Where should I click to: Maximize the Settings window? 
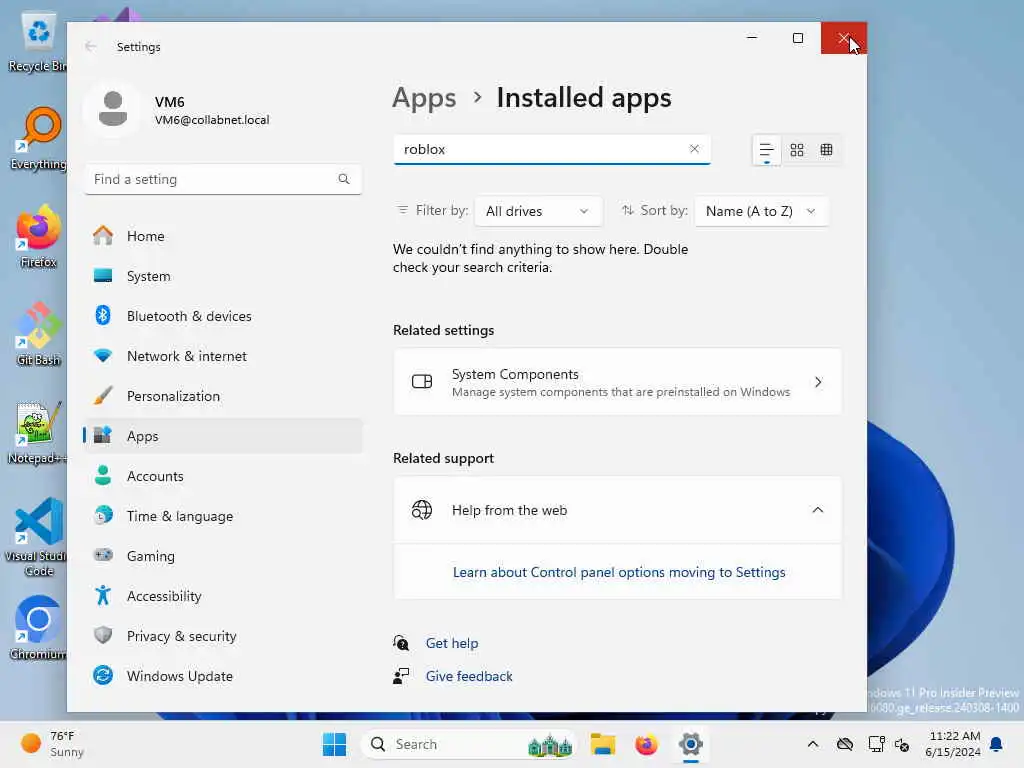pyautogui.click(x=797, y=38)
